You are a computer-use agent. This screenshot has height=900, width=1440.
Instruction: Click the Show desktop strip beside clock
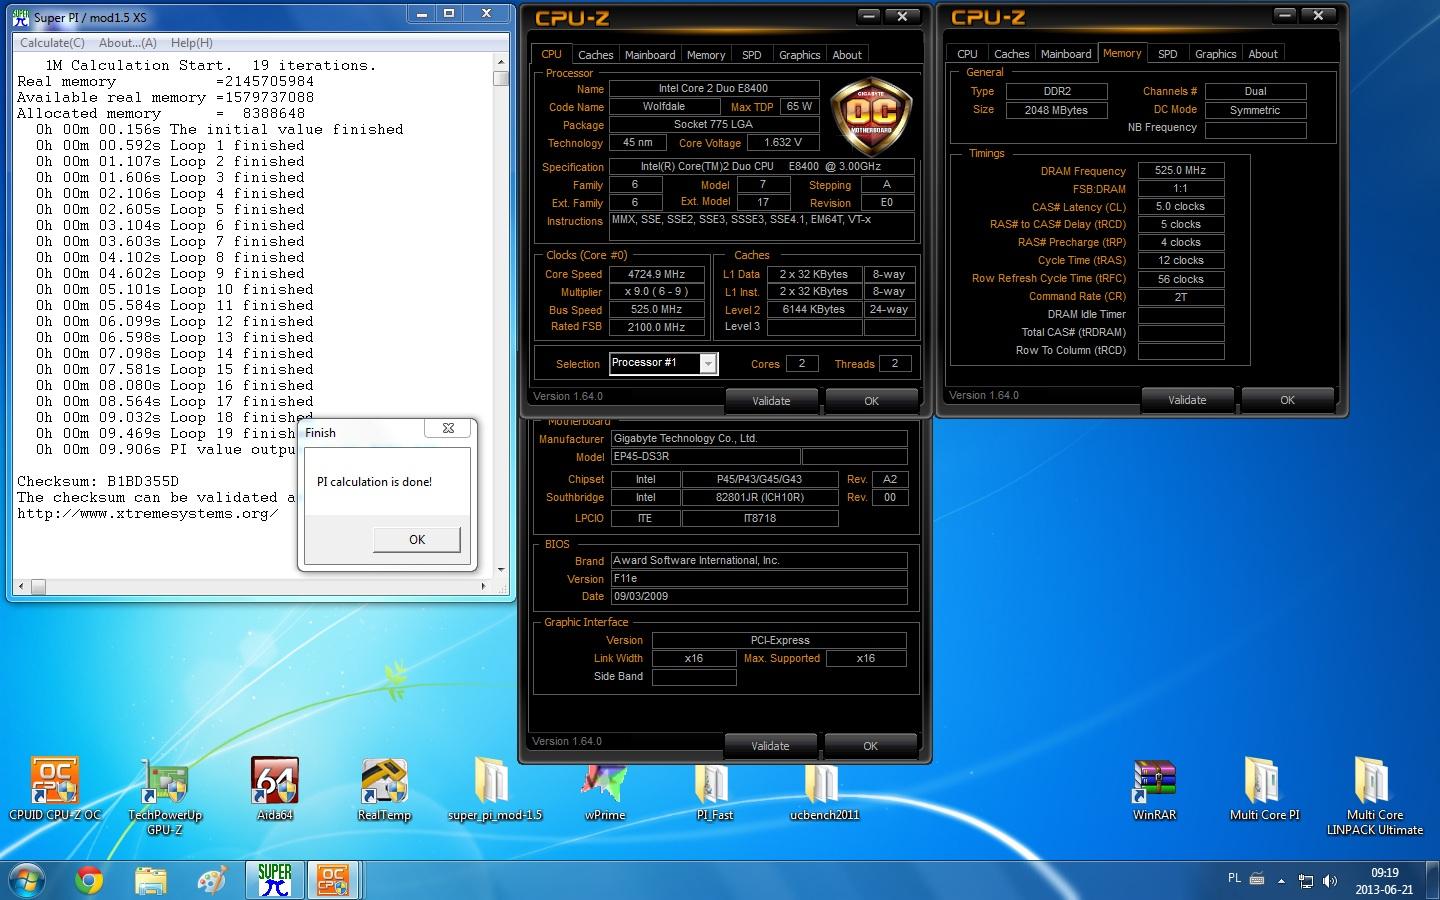tap(1433, 880)
